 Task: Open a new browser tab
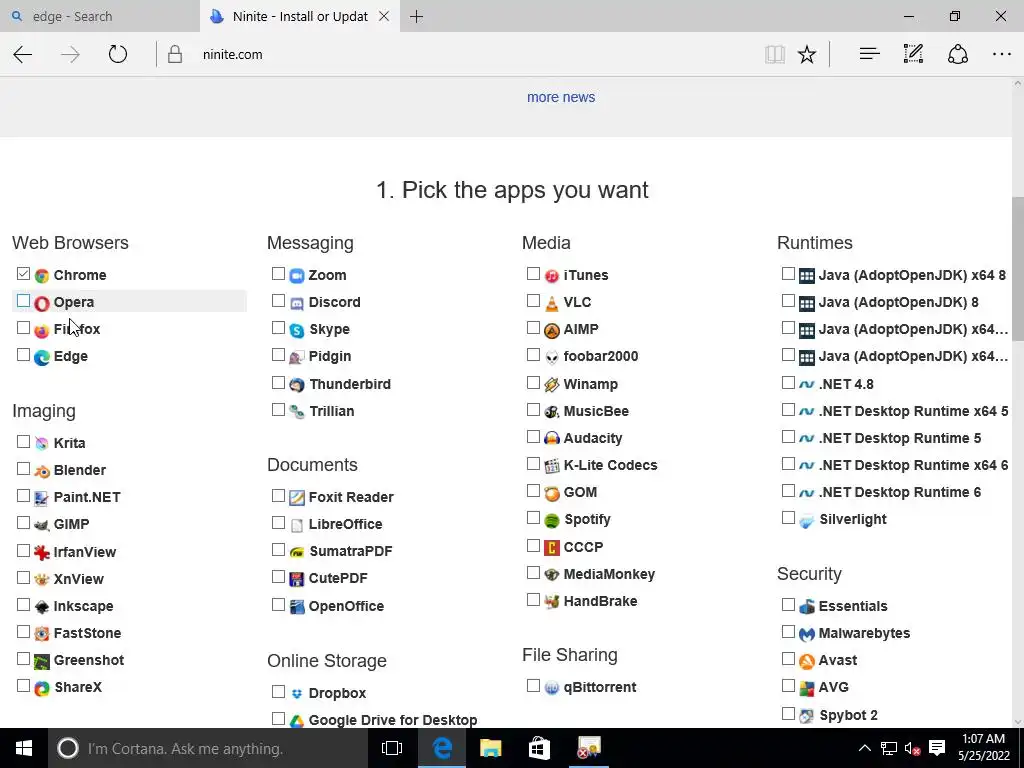417,16
